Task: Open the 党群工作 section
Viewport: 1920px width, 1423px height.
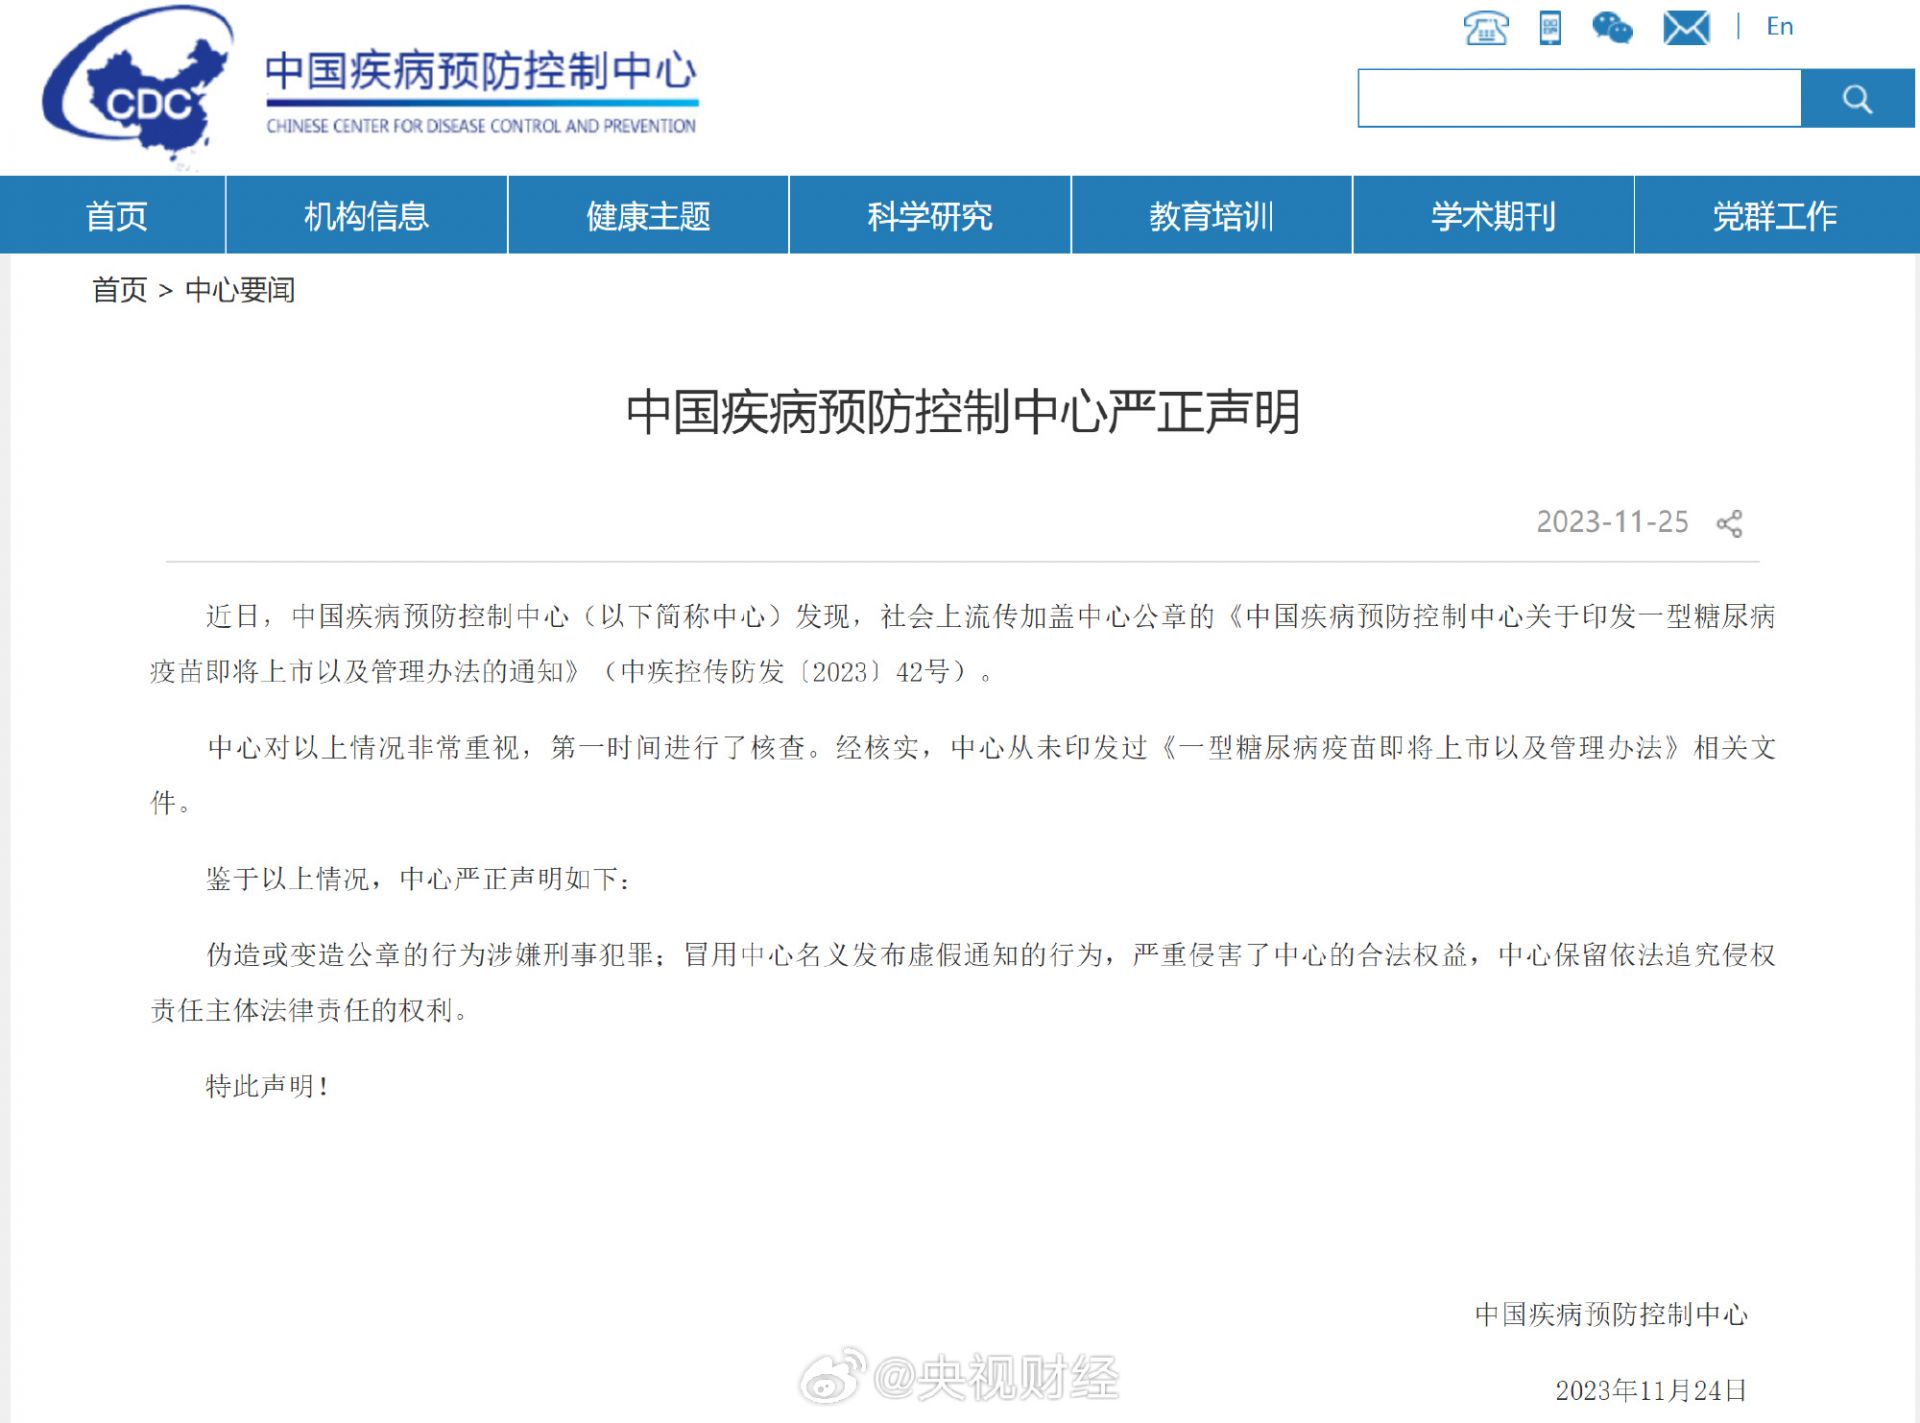Action: [1775, 216]
